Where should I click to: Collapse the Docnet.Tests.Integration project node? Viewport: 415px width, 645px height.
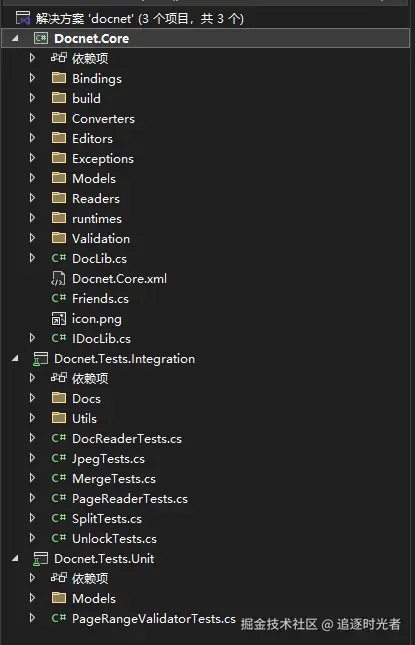pyautogui.click(x=15, y=359)
